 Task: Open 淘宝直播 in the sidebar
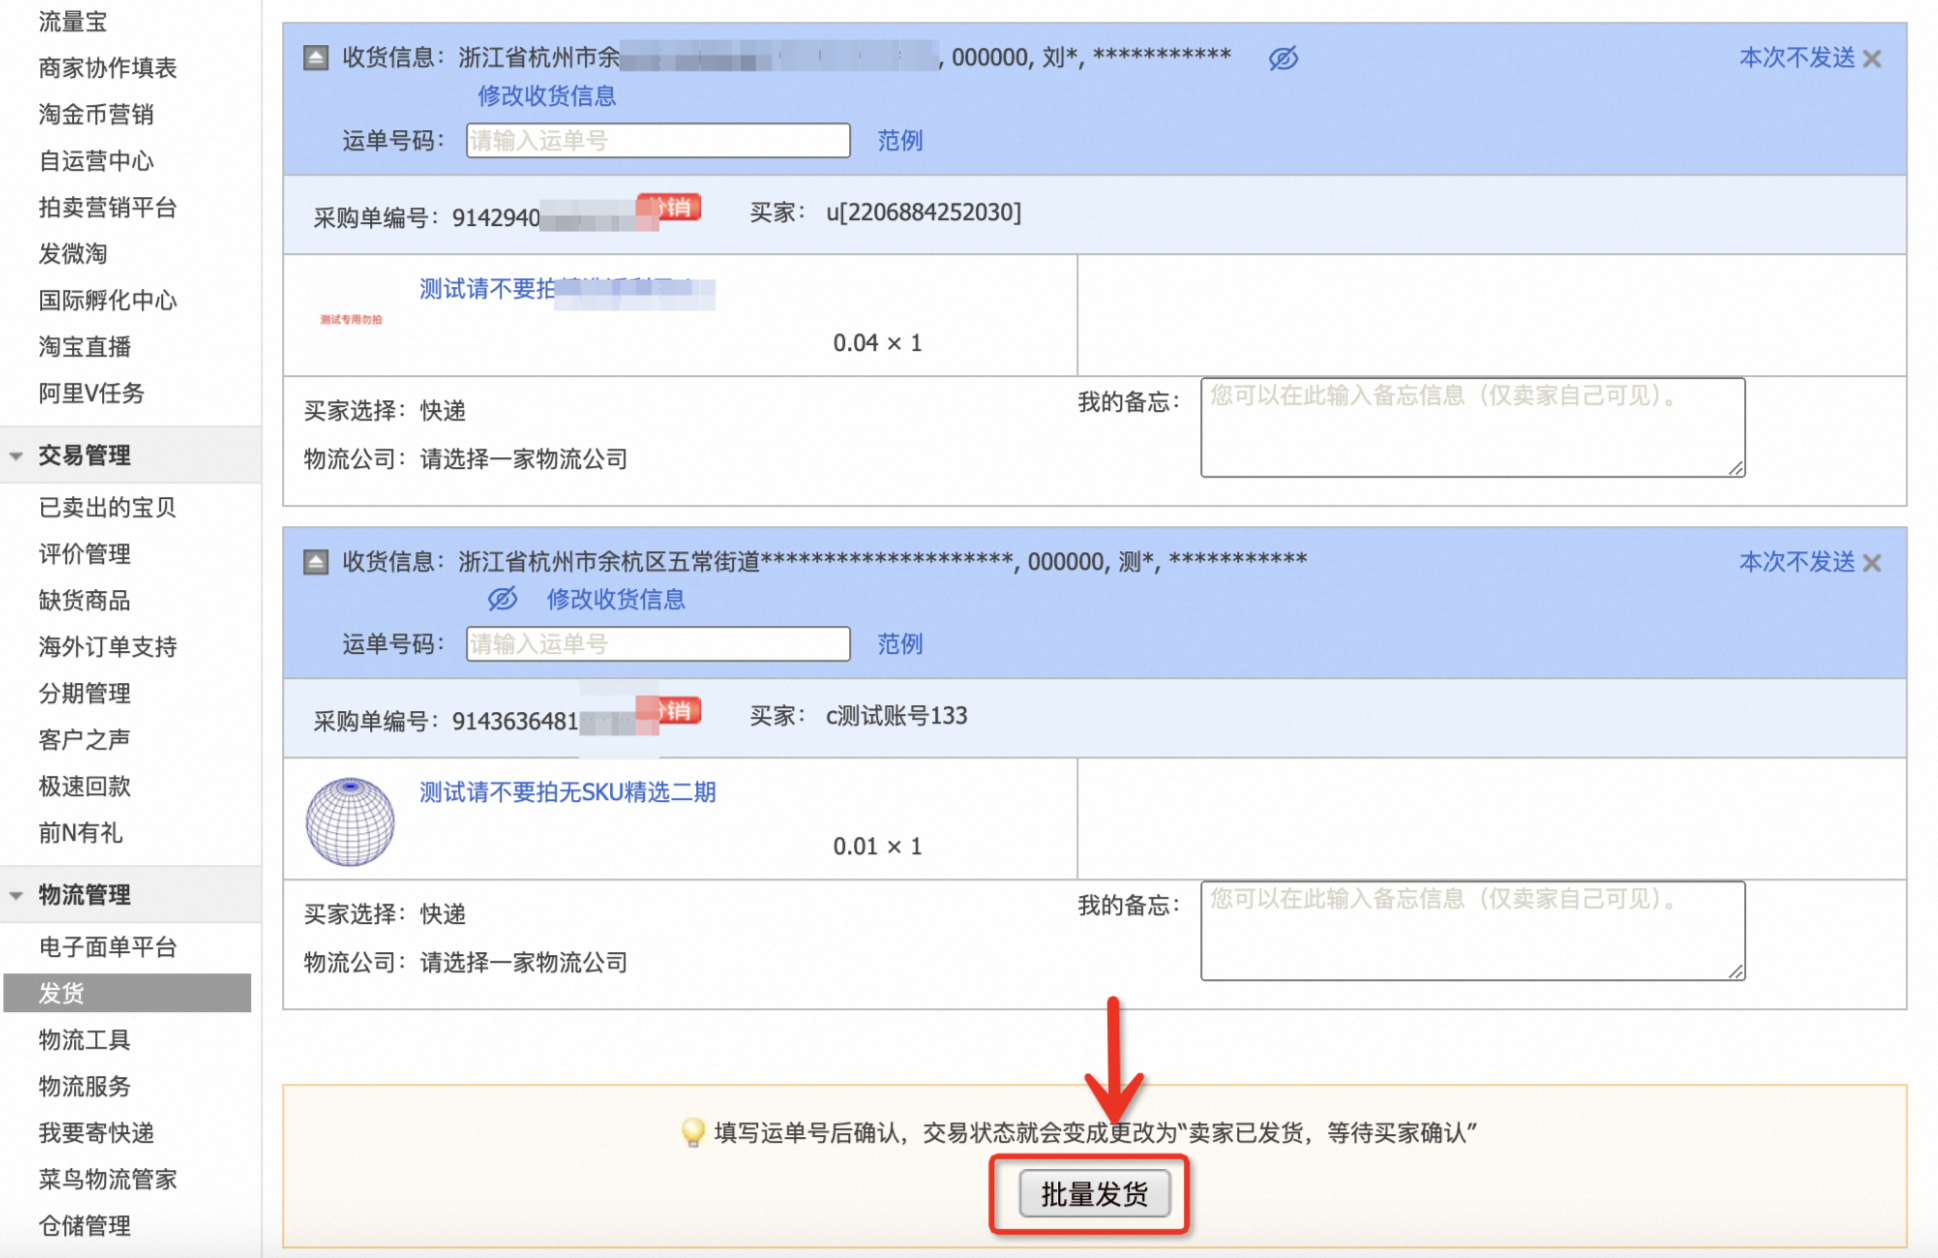point(85,347)
